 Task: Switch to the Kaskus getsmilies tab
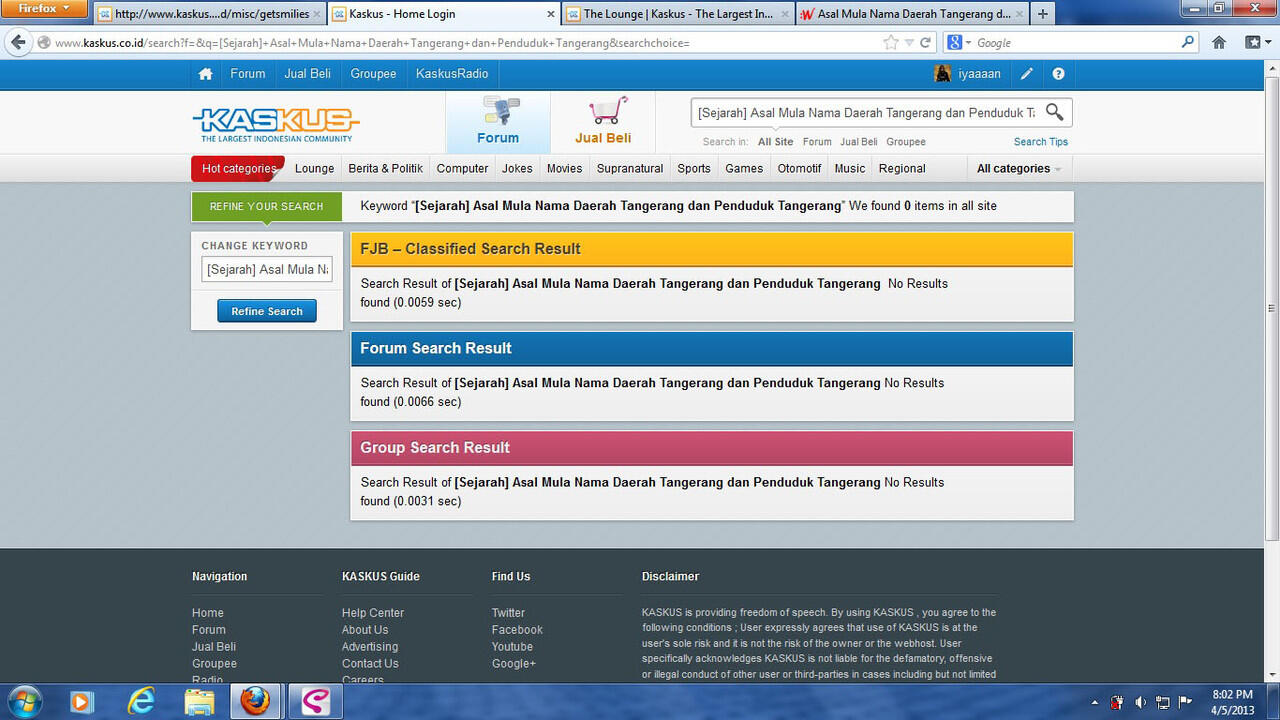click(210, 14)
